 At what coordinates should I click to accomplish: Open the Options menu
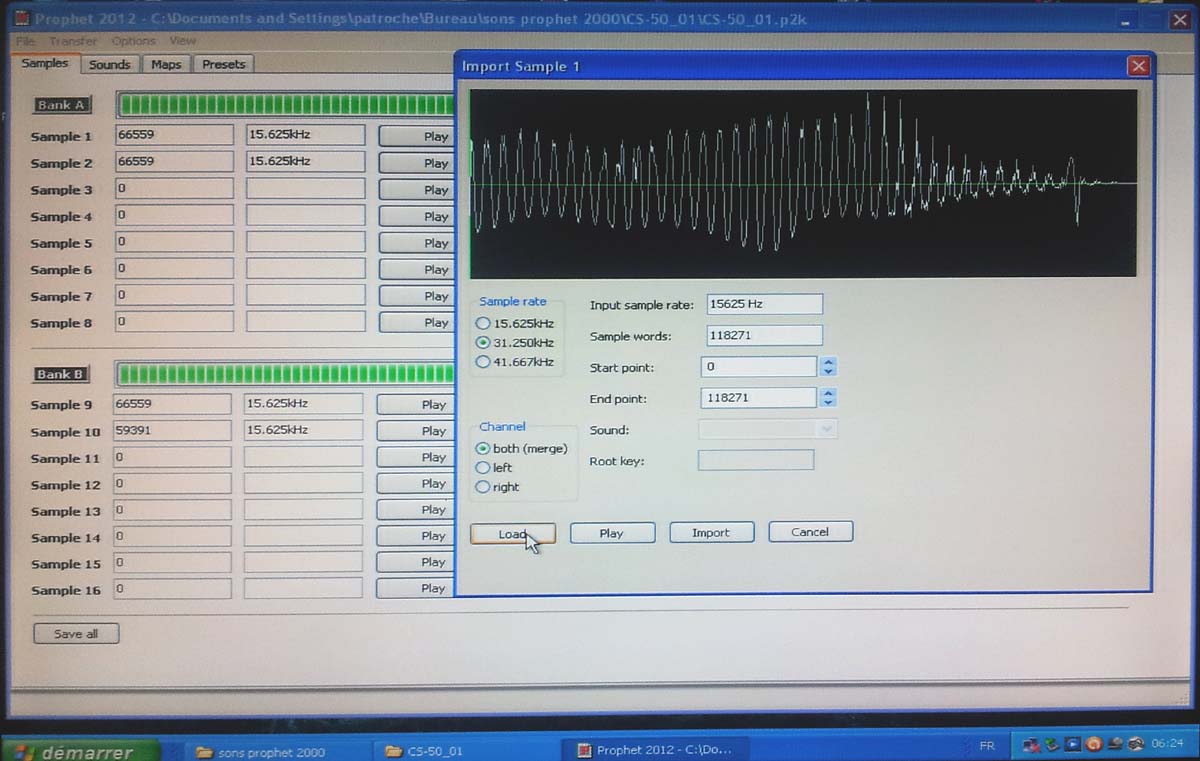point(133,41)
